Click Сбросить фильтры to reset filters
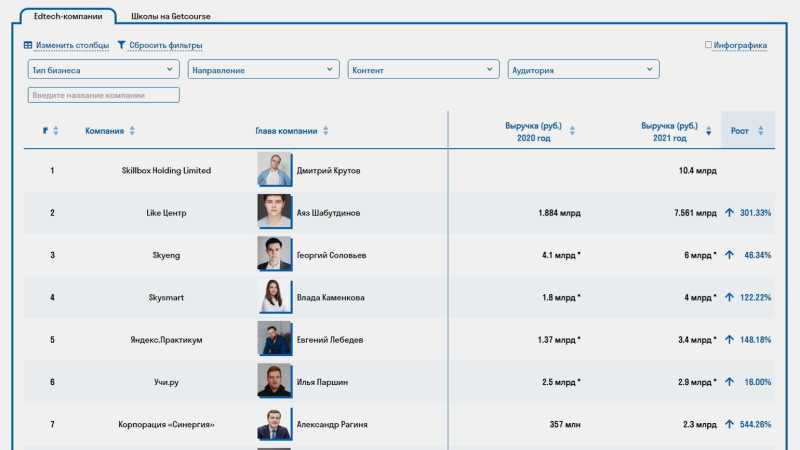This screenshot has width=800, height=450. 165,46
